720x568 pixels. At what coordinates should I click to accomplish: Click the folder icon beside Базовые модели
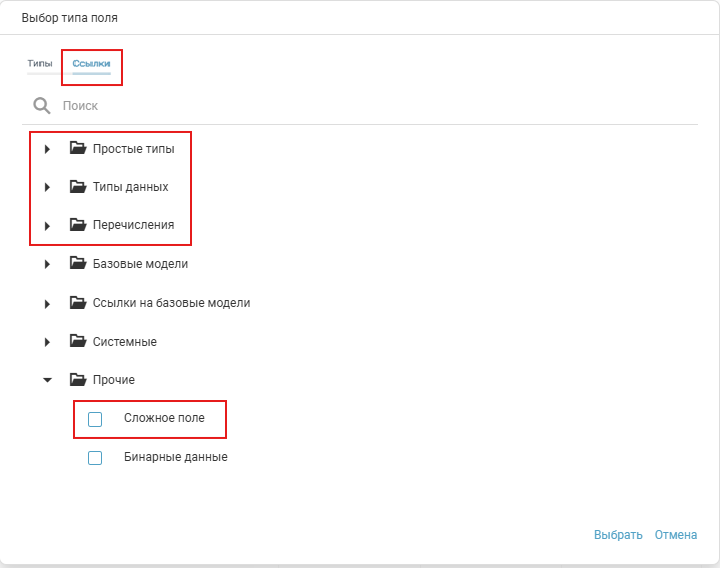(78, 264)
